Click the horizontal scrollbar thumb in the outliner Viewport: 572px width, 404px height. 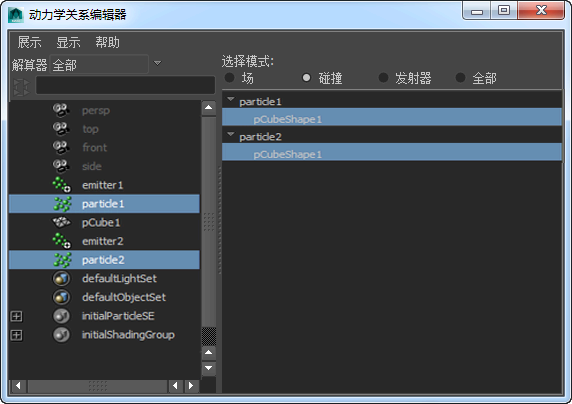[x=97, y=386]
